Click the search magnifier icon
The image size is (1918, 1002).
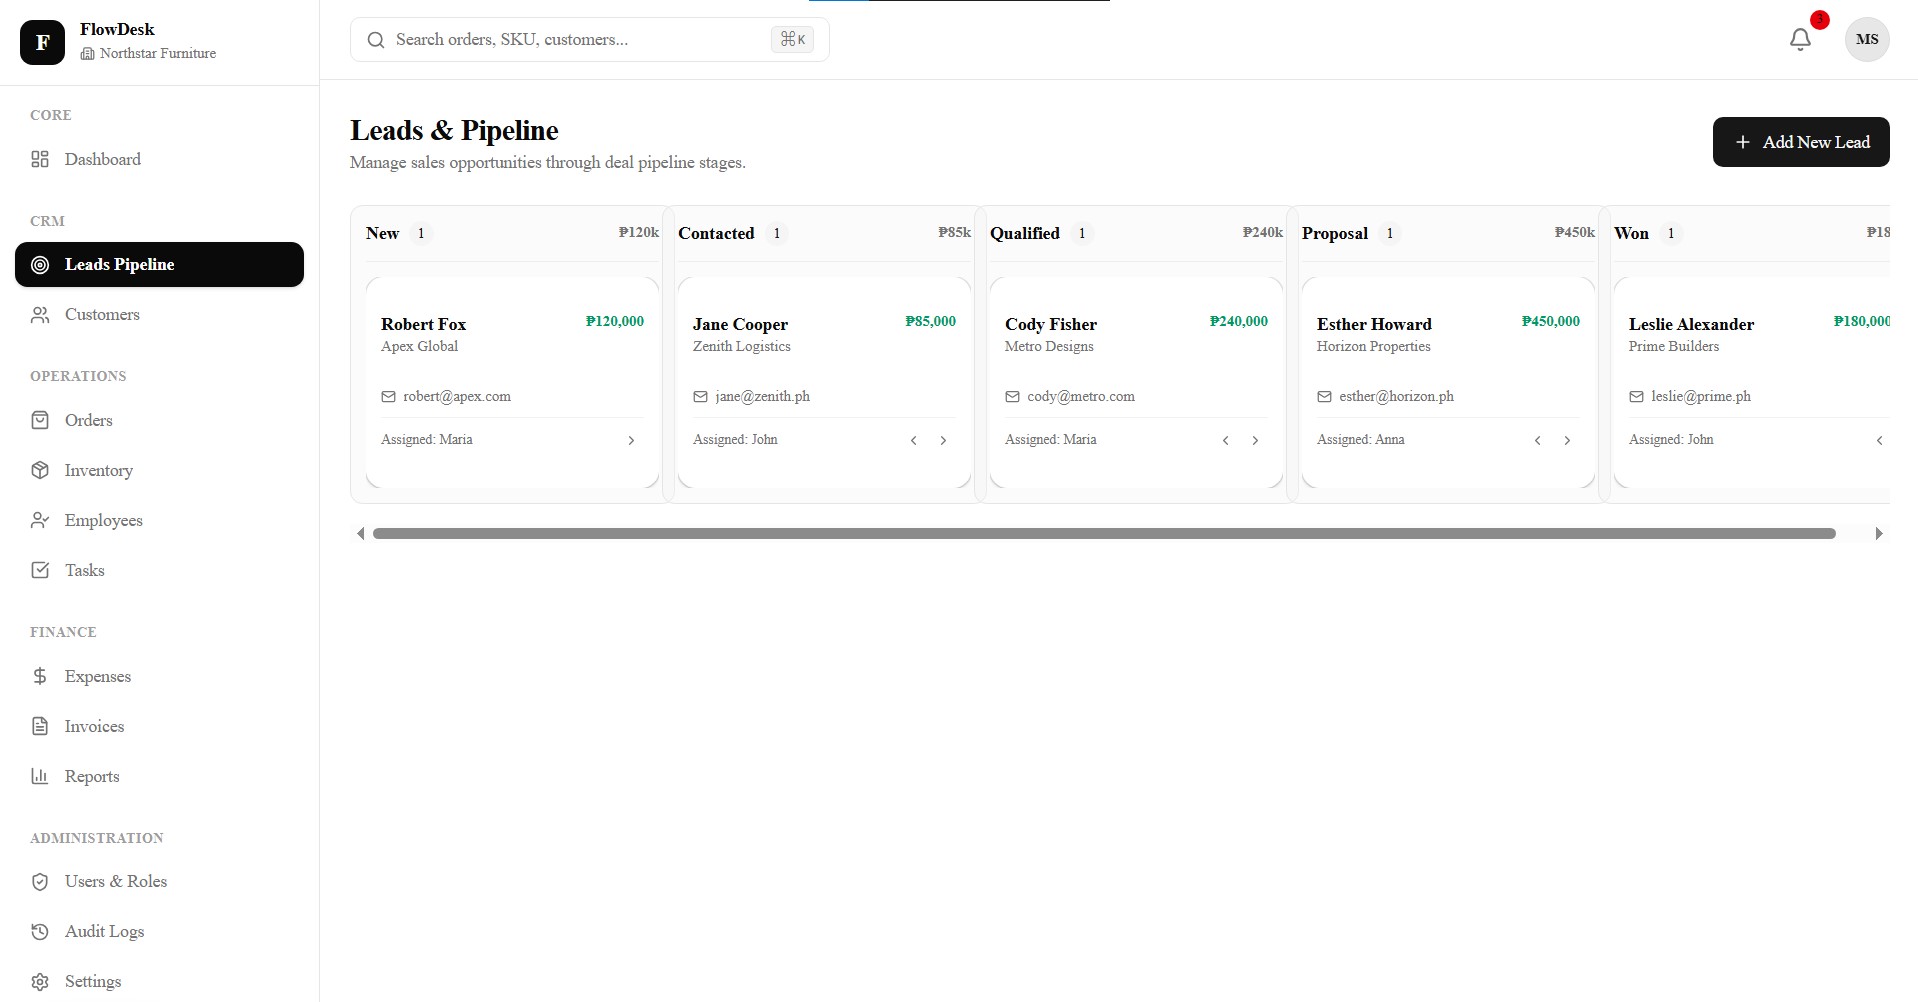point(376,40)
